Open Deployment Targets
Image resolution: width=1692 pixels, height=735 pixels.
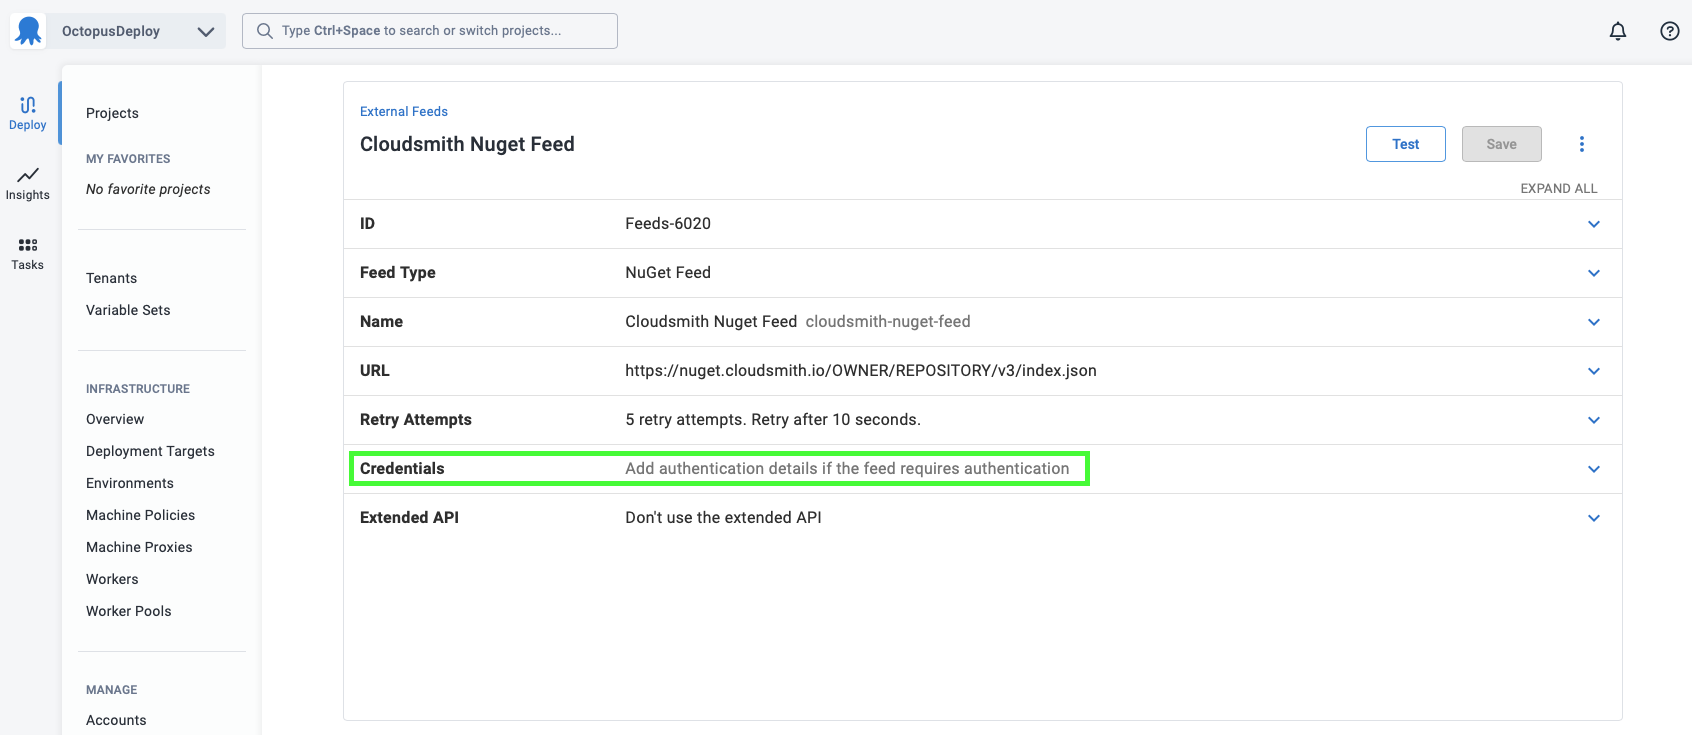[150, 451]
